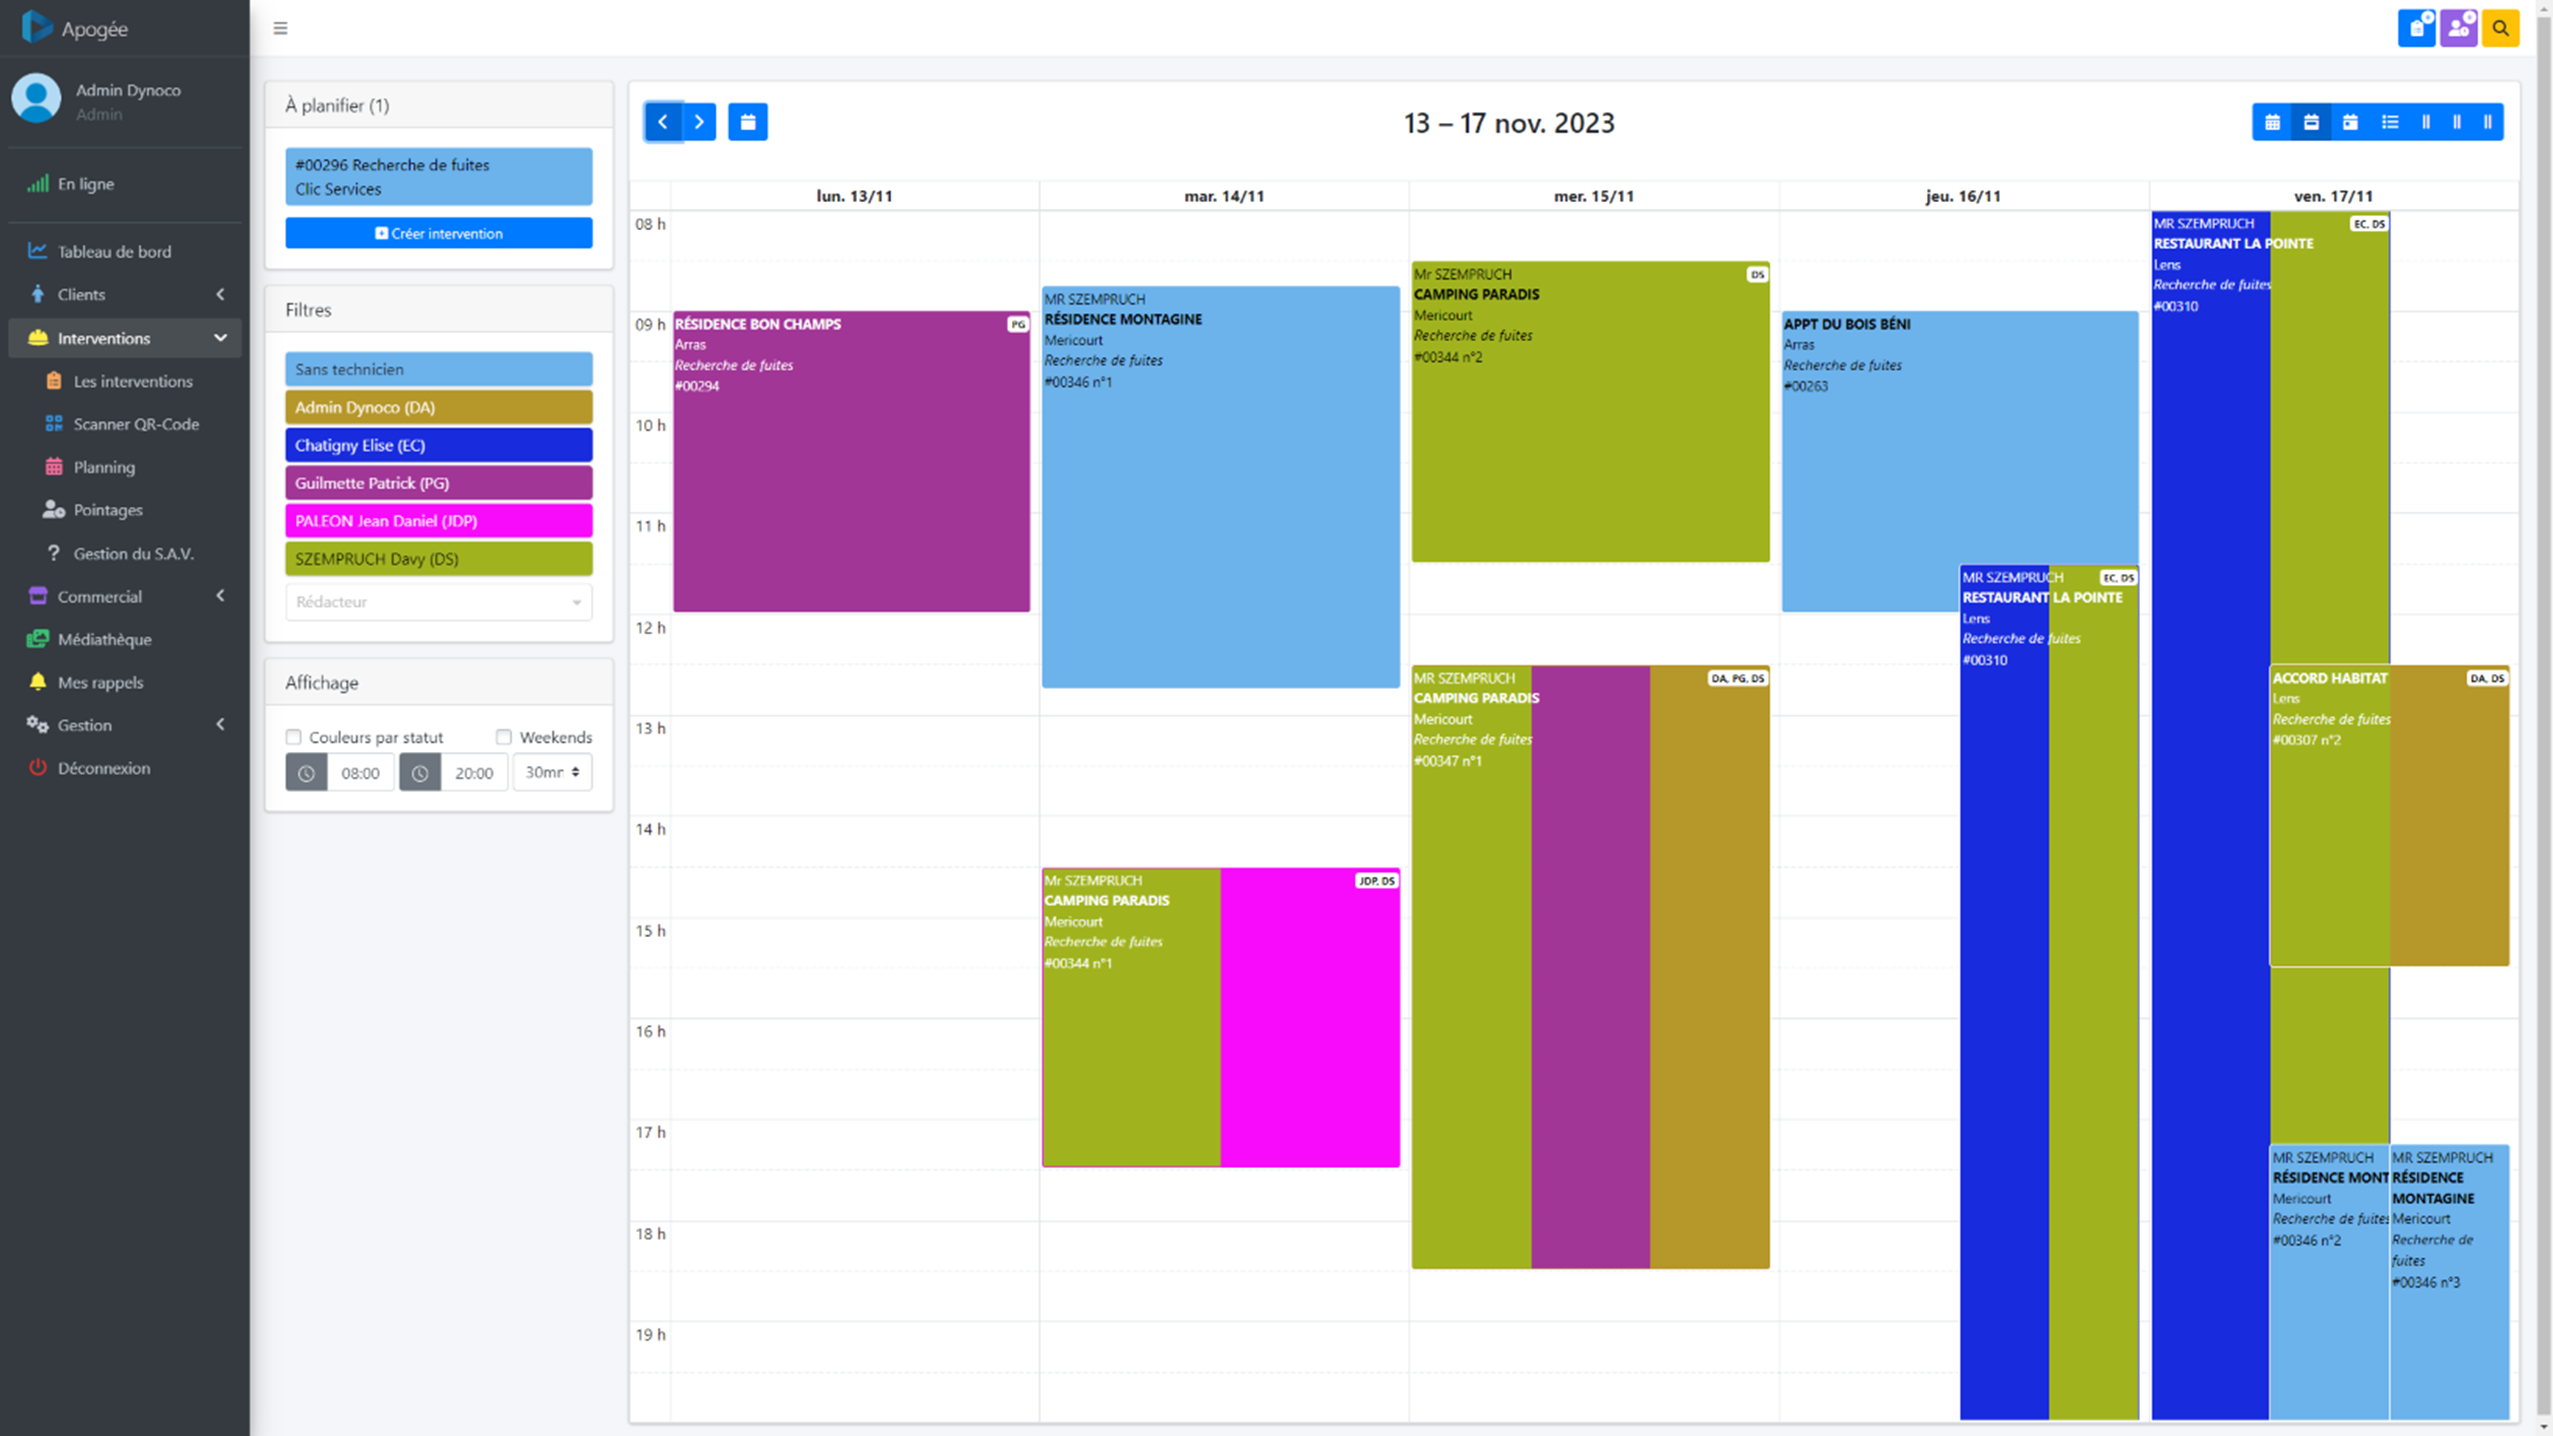2553x1436 pixels.
Task: Click the list view icon in toolbar
Action: (2388, 121)
